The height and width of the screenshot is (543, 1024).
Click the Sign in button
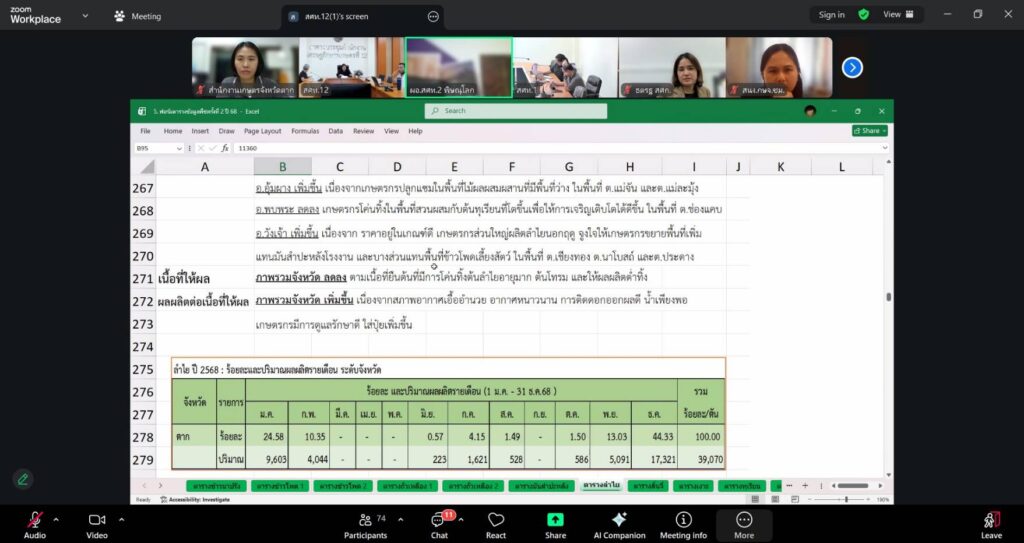pos(832,15)
